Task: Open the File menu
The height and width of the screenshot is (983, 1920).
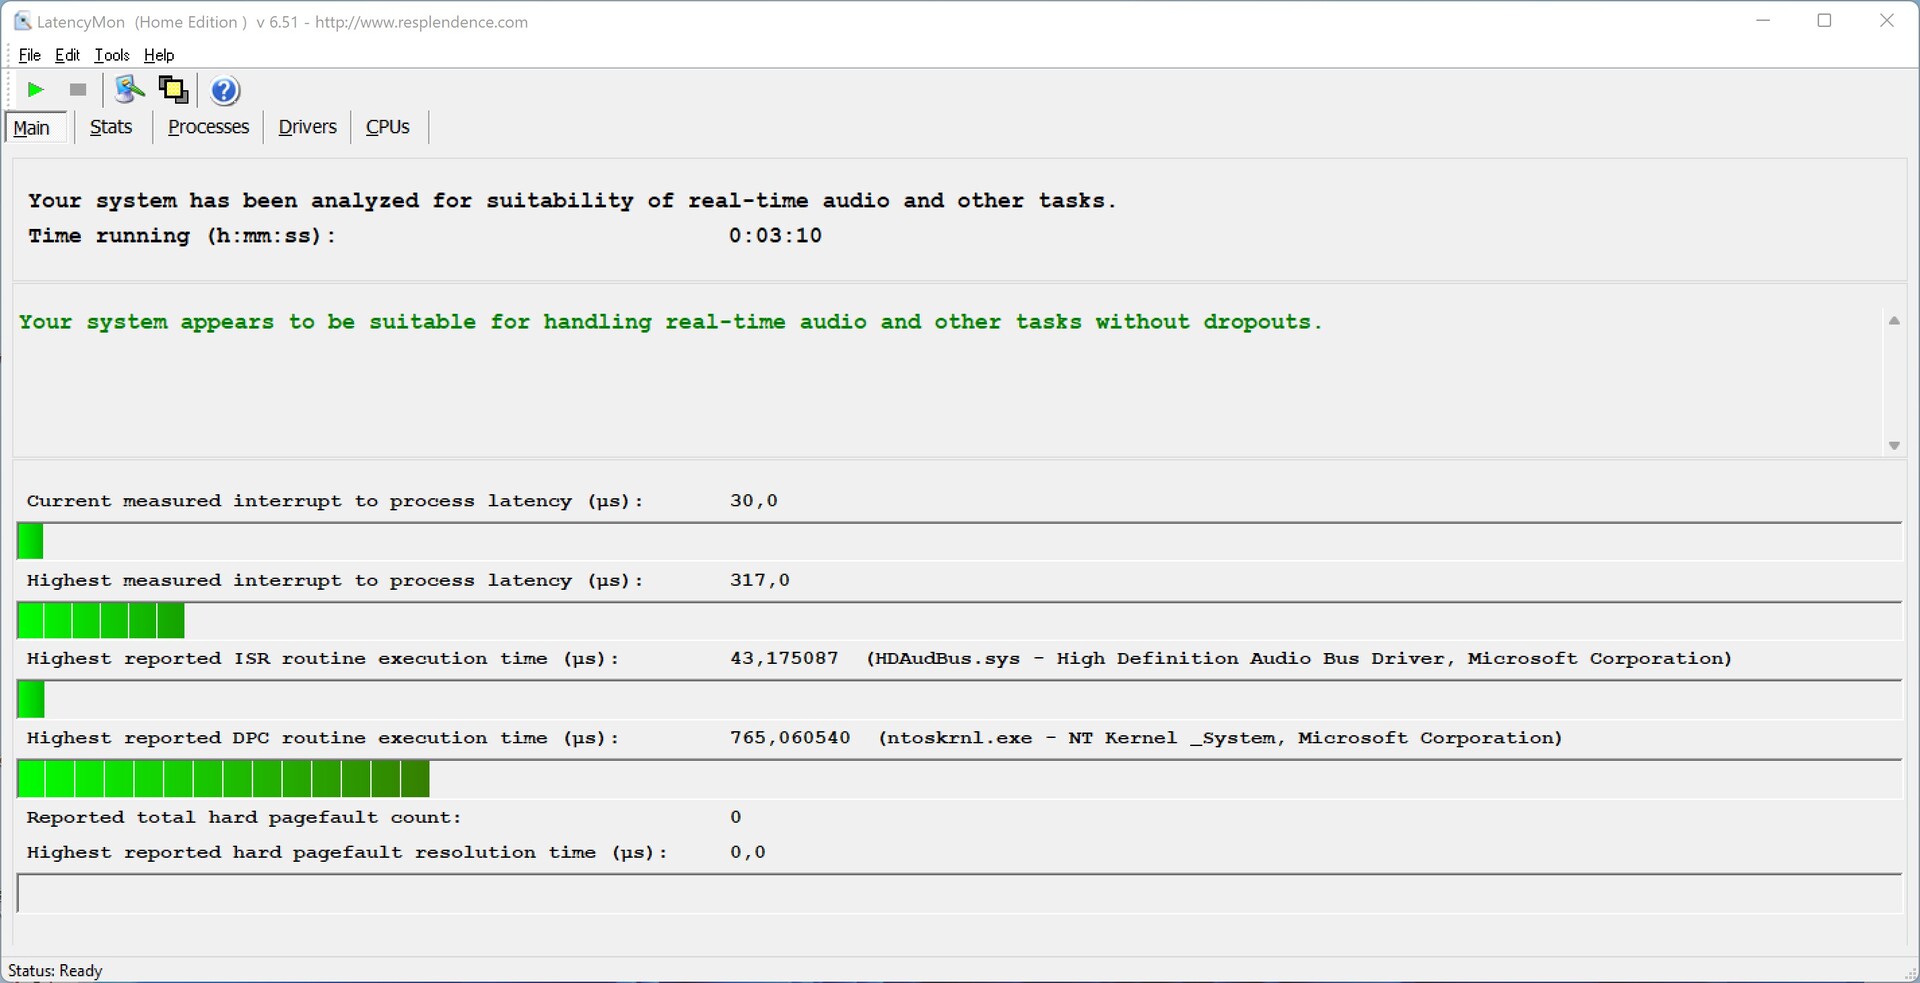Action: click(29, 55)
